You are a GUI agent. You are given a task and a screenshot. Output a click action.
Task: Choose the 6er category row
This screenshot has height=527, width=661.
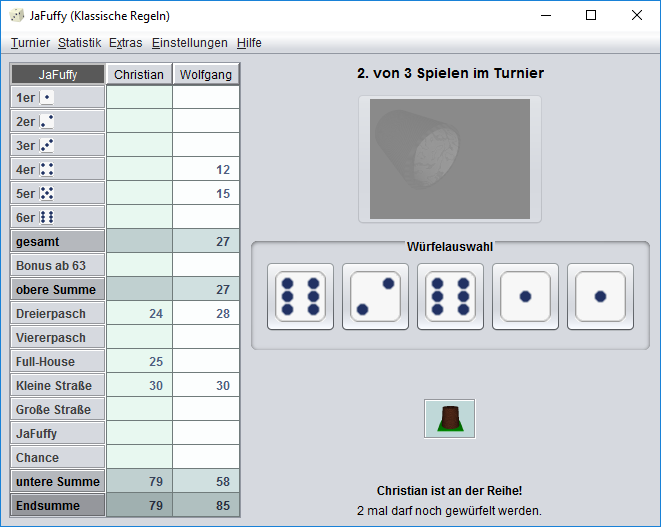click(x=57, y=217)
